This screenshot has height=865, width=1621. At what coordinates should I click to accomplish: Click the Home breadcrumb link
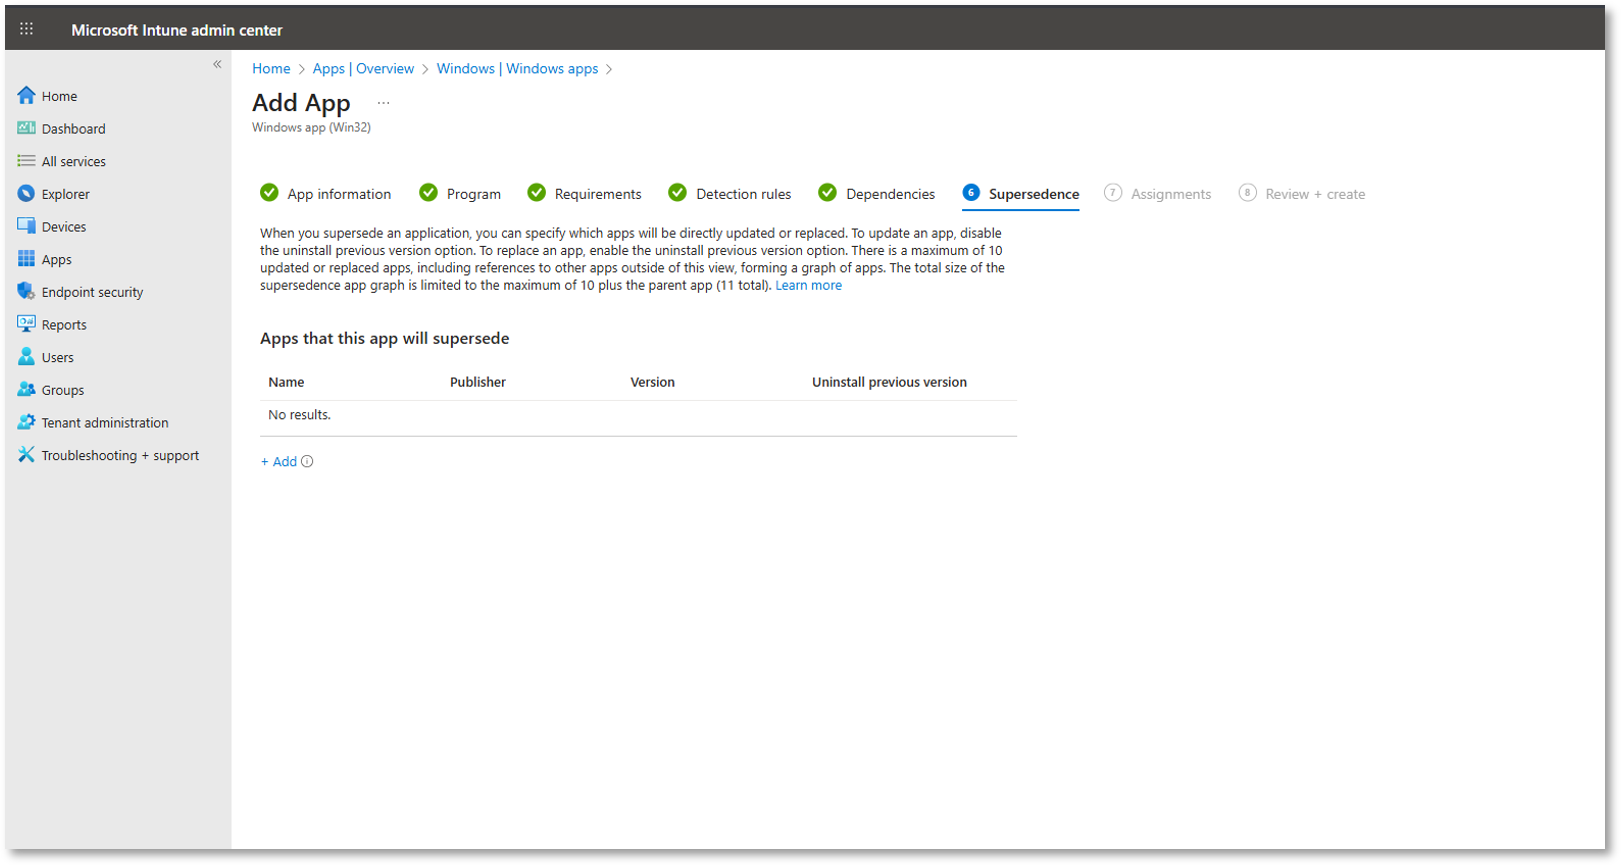click(x=271, y=68)
